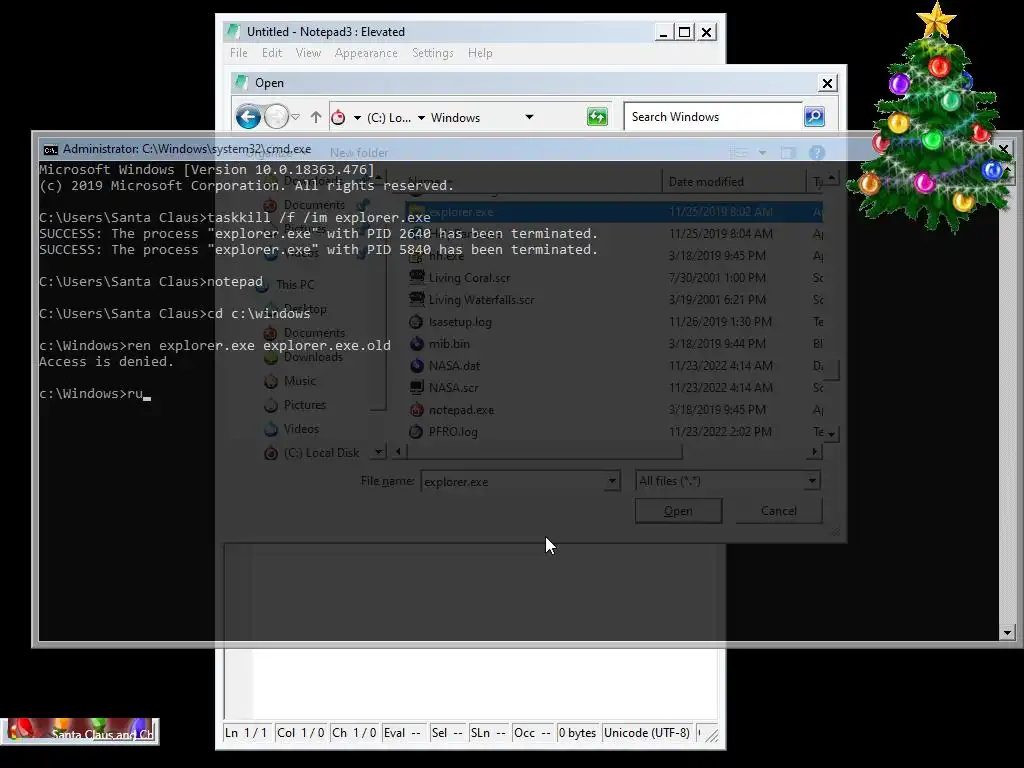Open the Settings menu in Notepad3
Viewport: 1024px width, 768px height.
point(432,53)
